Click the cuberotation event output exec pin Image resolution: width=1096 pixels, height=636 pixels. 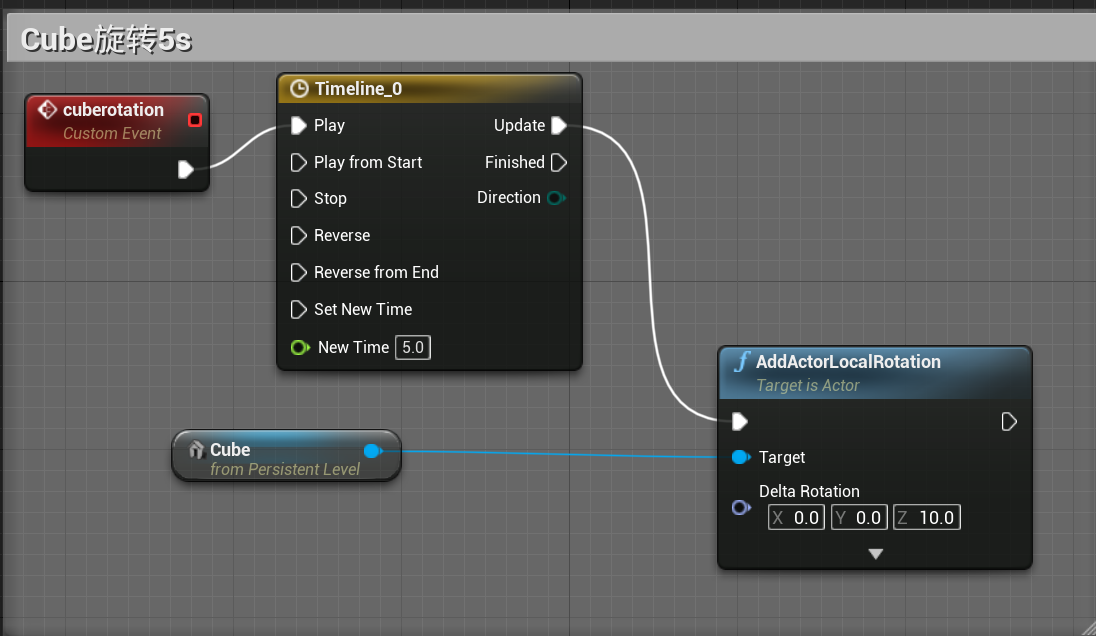click(x=185, y=170)
